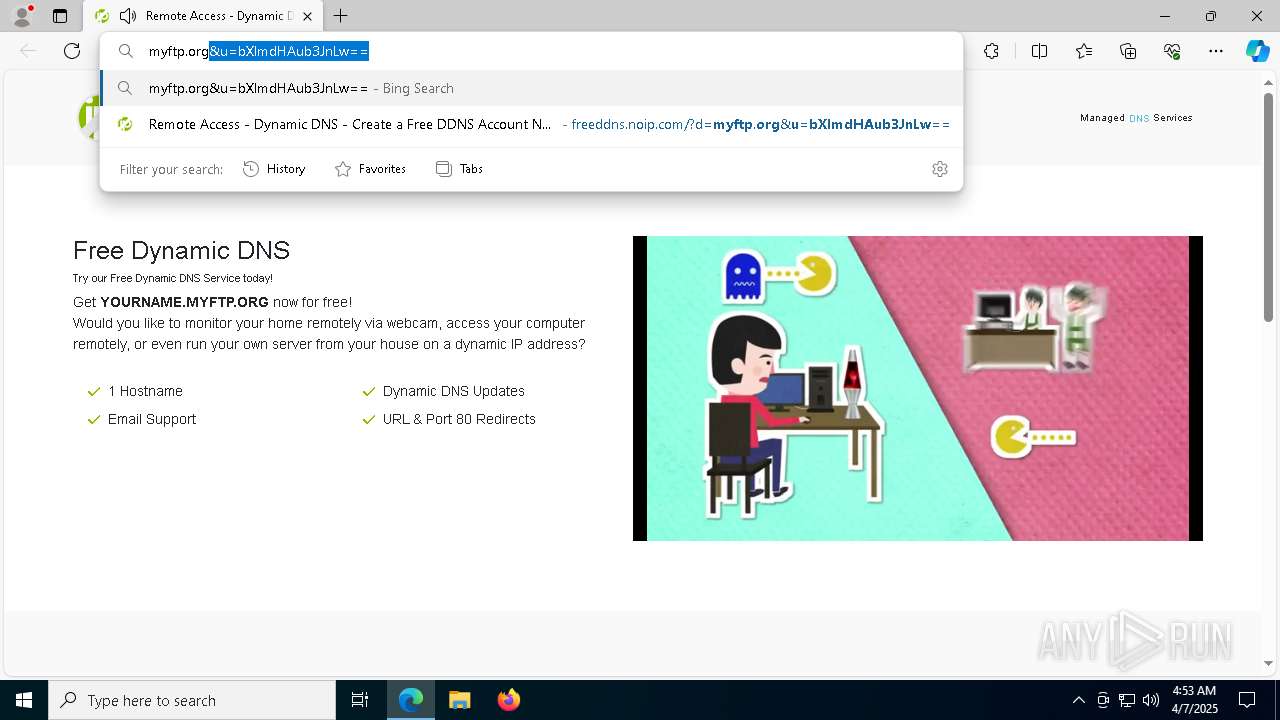This screenshot has height=720, width=1280.
Task: Show hidden system tray icons
Action: [1078, 700]
